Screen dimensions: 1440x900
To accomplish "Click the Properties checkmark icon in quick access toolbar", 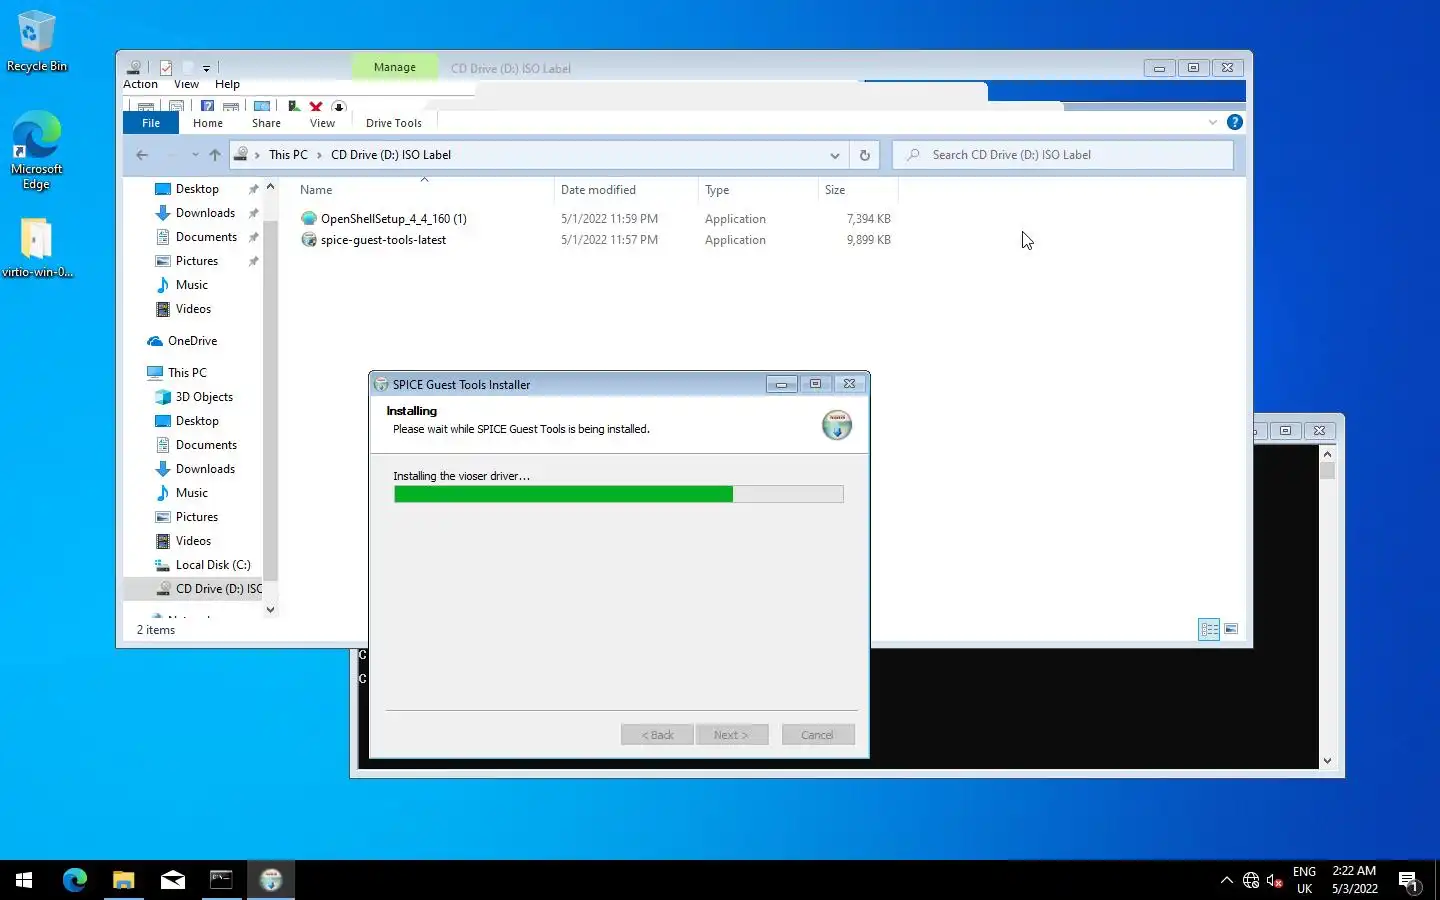I will (166, 68).
